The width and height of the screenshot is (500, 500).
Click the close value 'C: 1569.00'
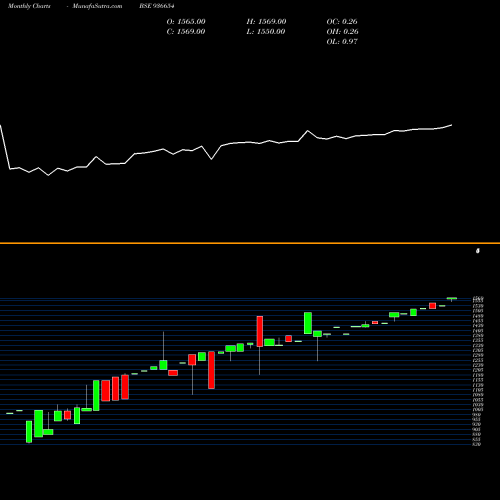[186, 32]
